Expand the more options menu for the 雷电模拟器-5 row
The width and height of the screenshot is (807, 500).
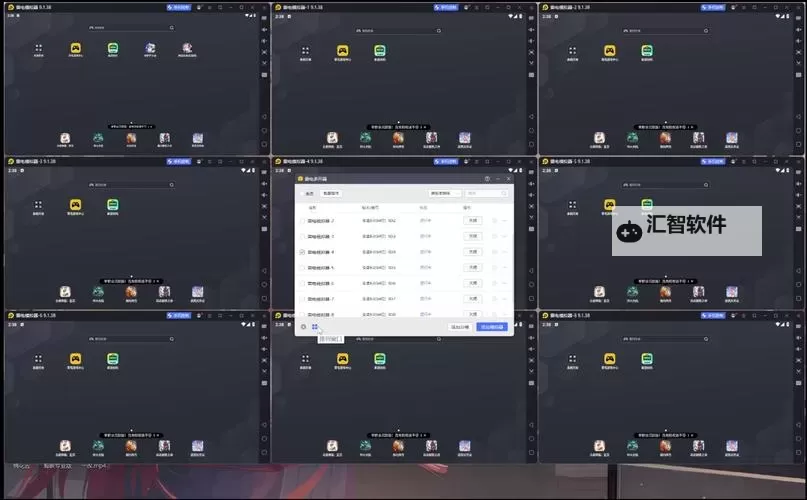point(505,268)
